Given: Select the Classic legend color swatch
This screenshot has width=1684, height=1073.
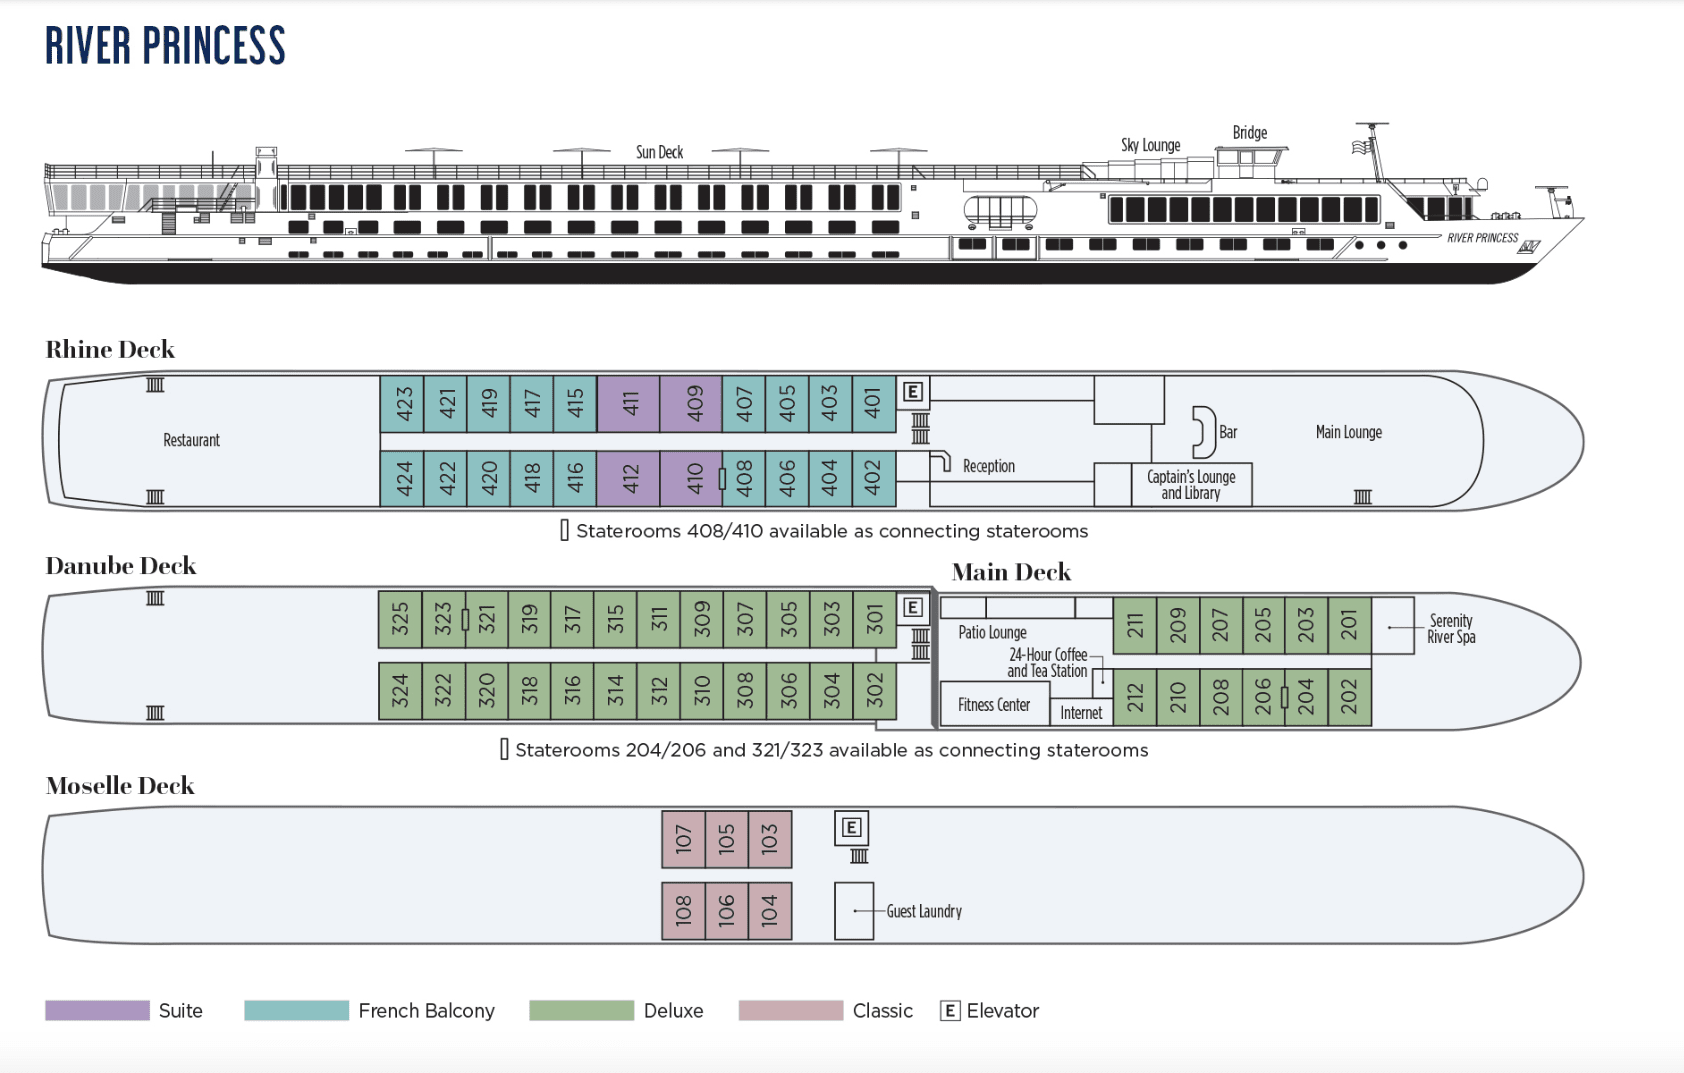Looking at the screenshot, I should point(791,1011).
